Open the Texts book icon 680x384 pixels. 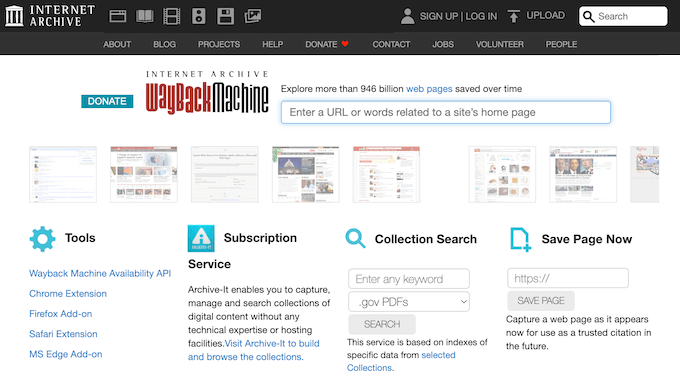click(x=144, y=16)
